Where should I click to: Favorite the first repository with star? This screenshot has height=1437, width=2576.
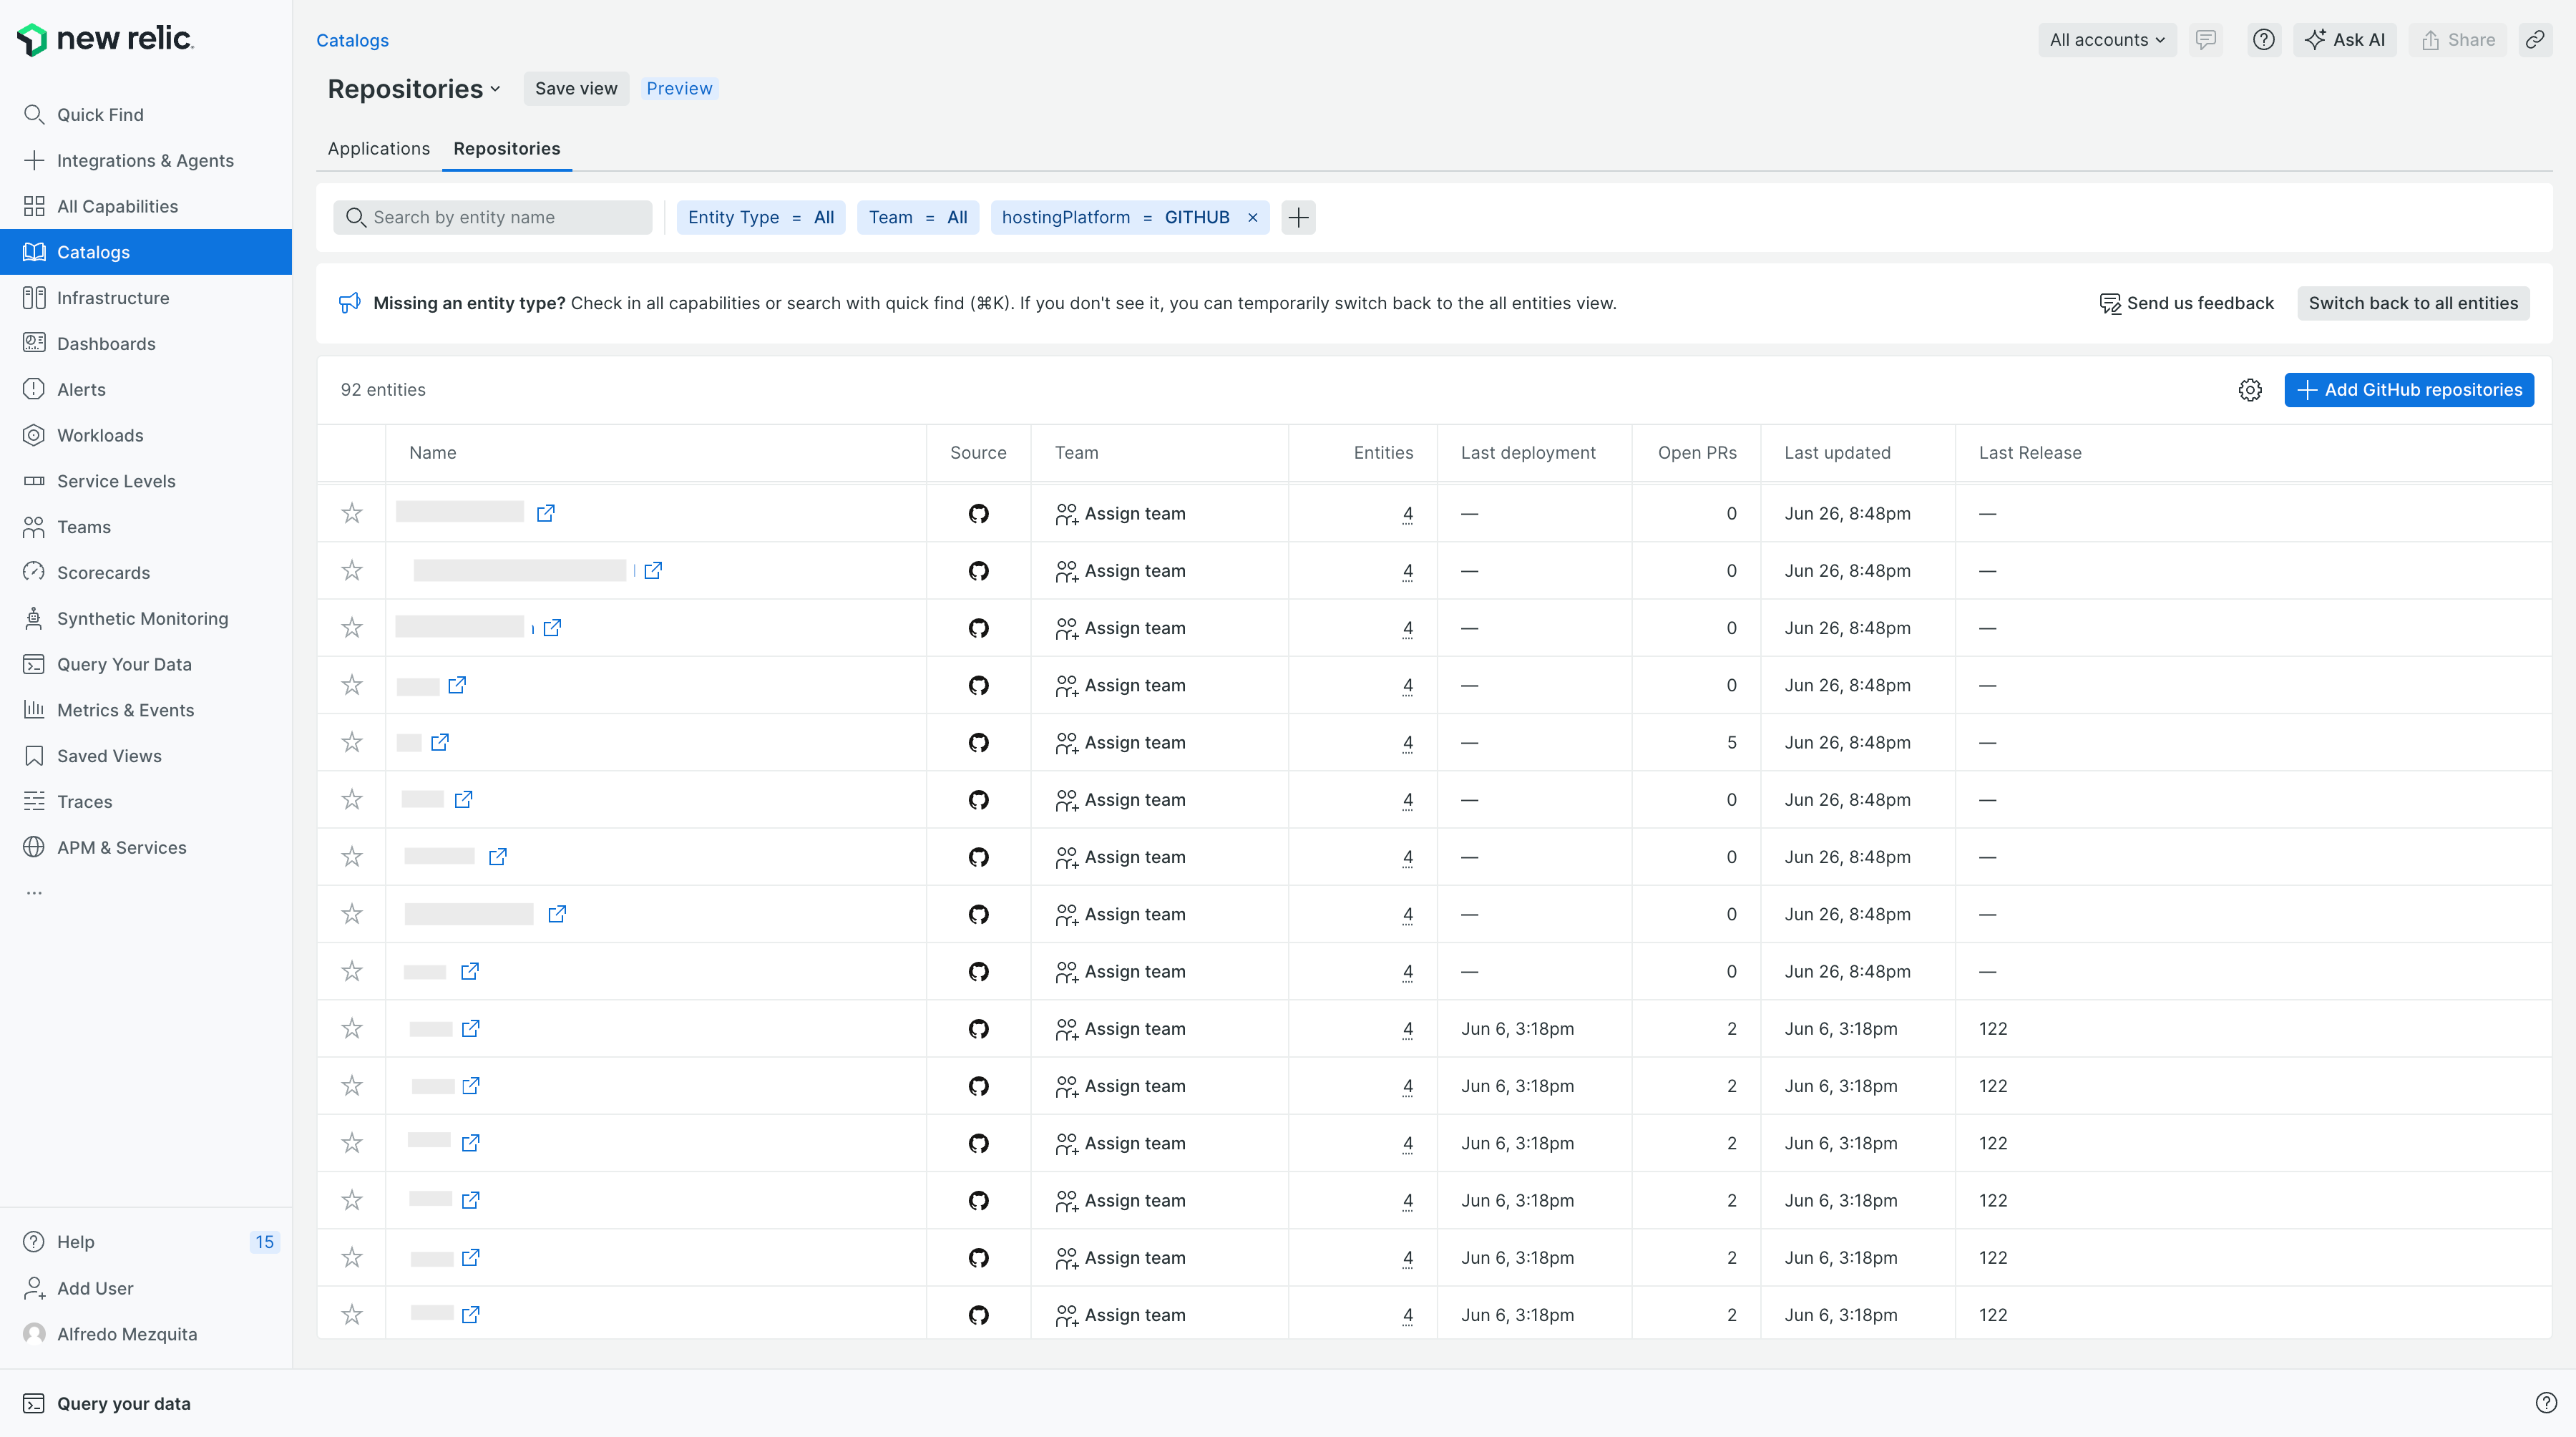click(352, 513)
